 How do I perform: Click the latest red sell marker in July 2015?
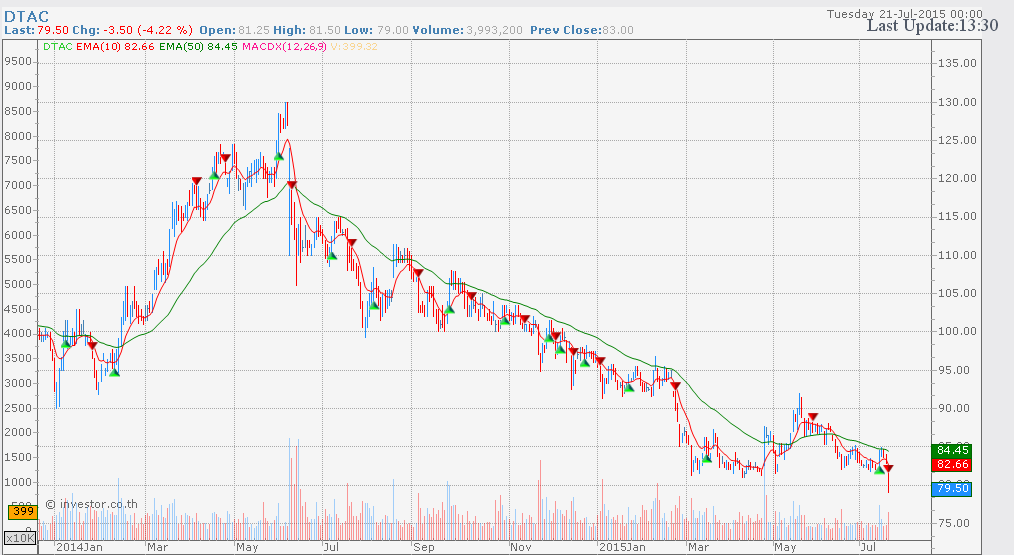pos(889,468)
